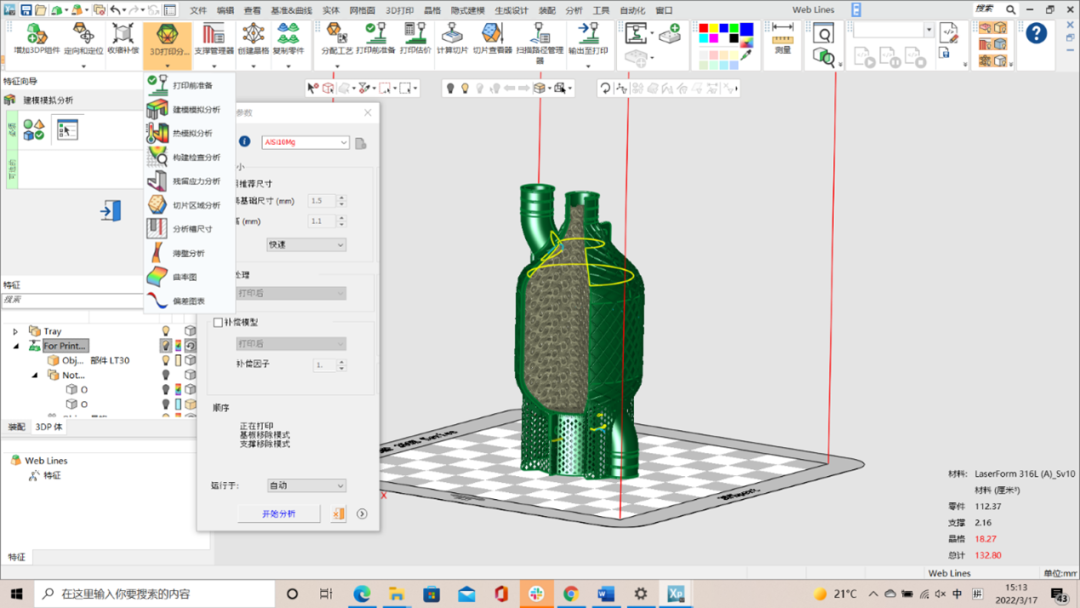Open dropdown arrow under 支撑管理器

(214, 66)
